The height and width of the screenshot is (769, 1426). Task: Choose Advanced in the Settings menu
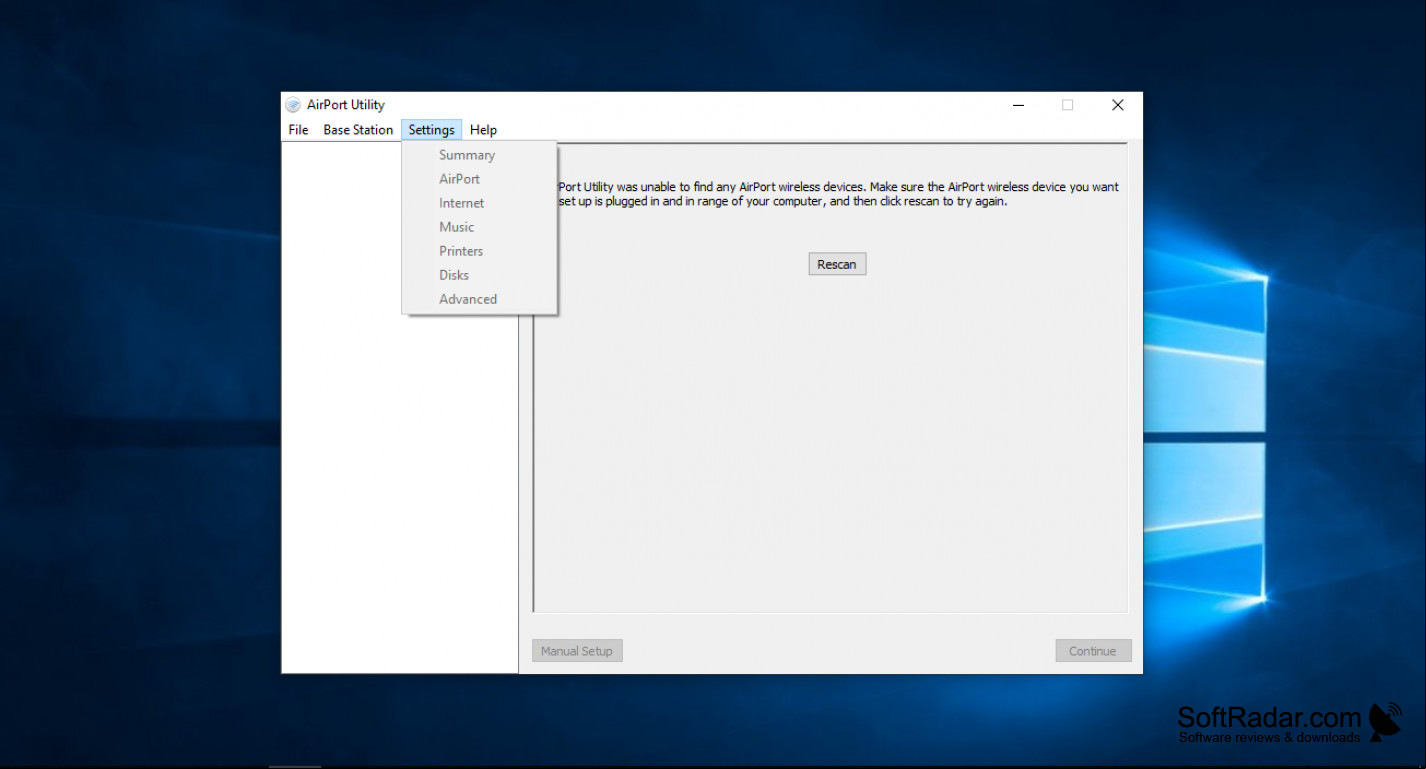tap(479, 299)
